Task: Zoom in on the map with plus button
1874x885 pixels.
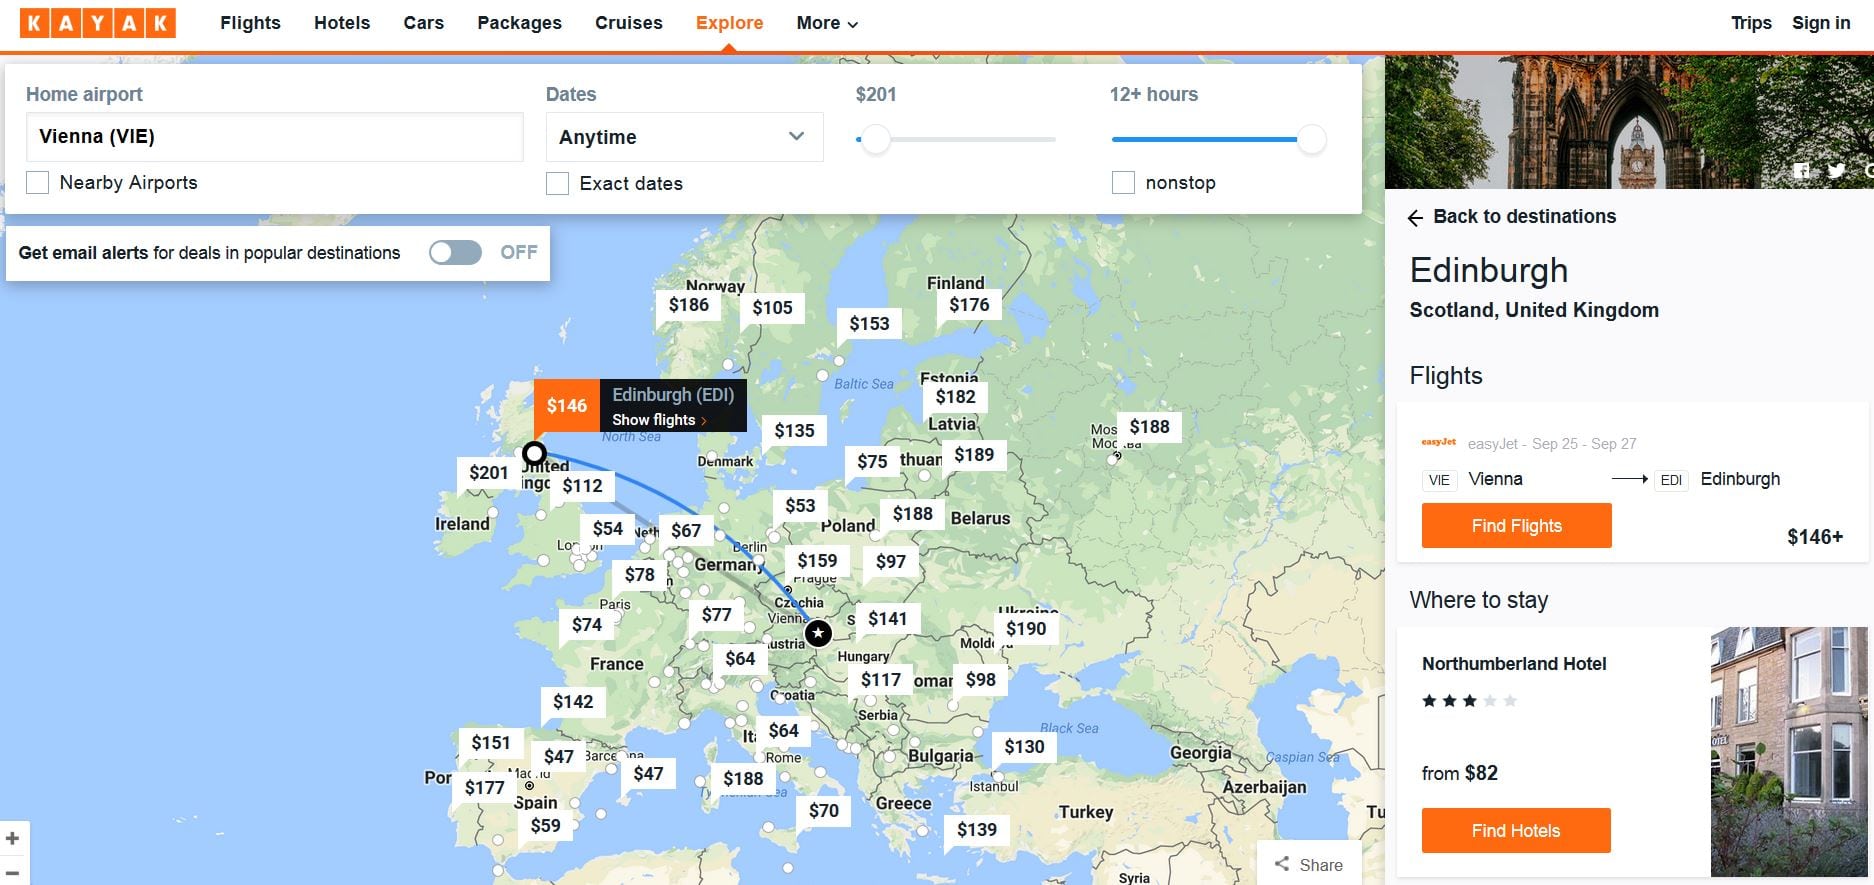Action: pyautogui.click(x=13, y=838)
